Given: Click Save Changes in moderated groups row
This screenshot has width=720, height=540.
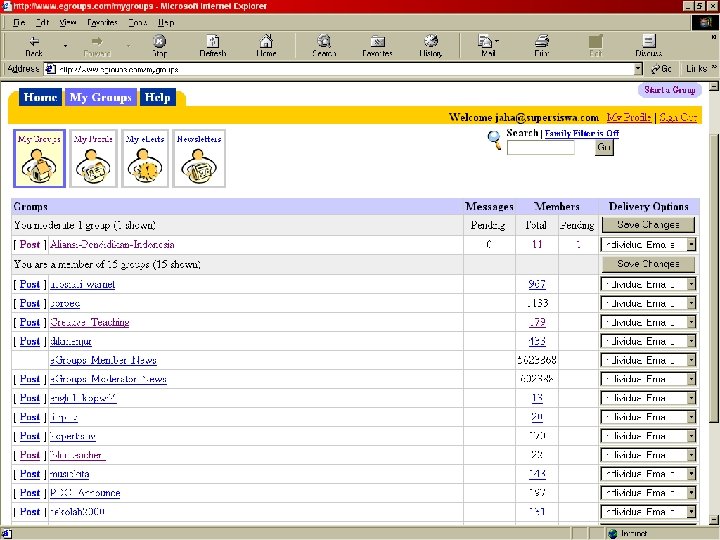Looking at the screenshot, I should tap(648, 225).
